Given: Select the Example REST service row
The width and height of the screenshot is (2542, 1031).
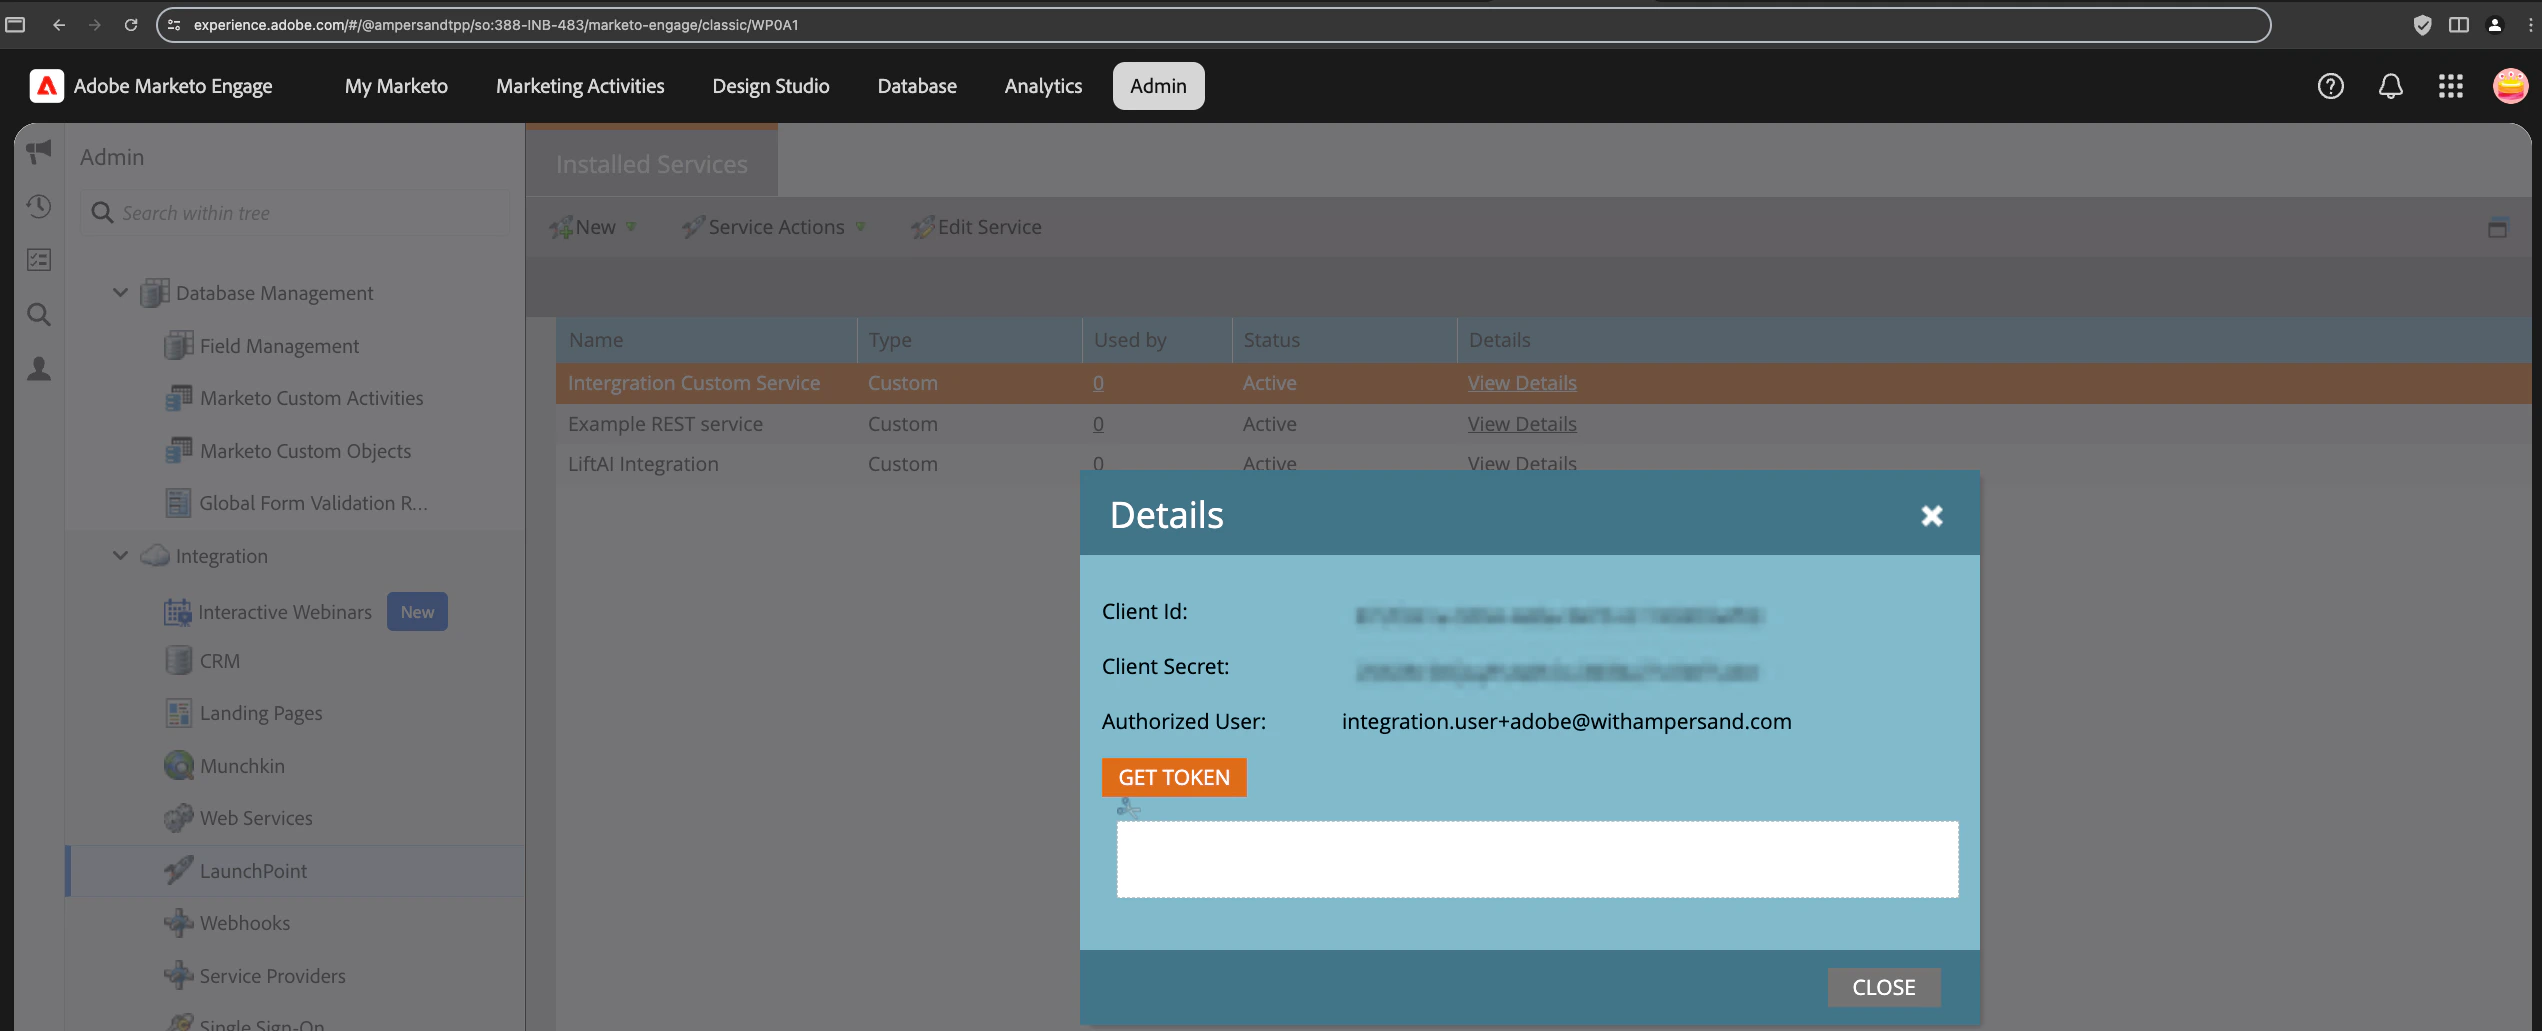Looking at the screenshot, I should click(x=1544, y=424).
